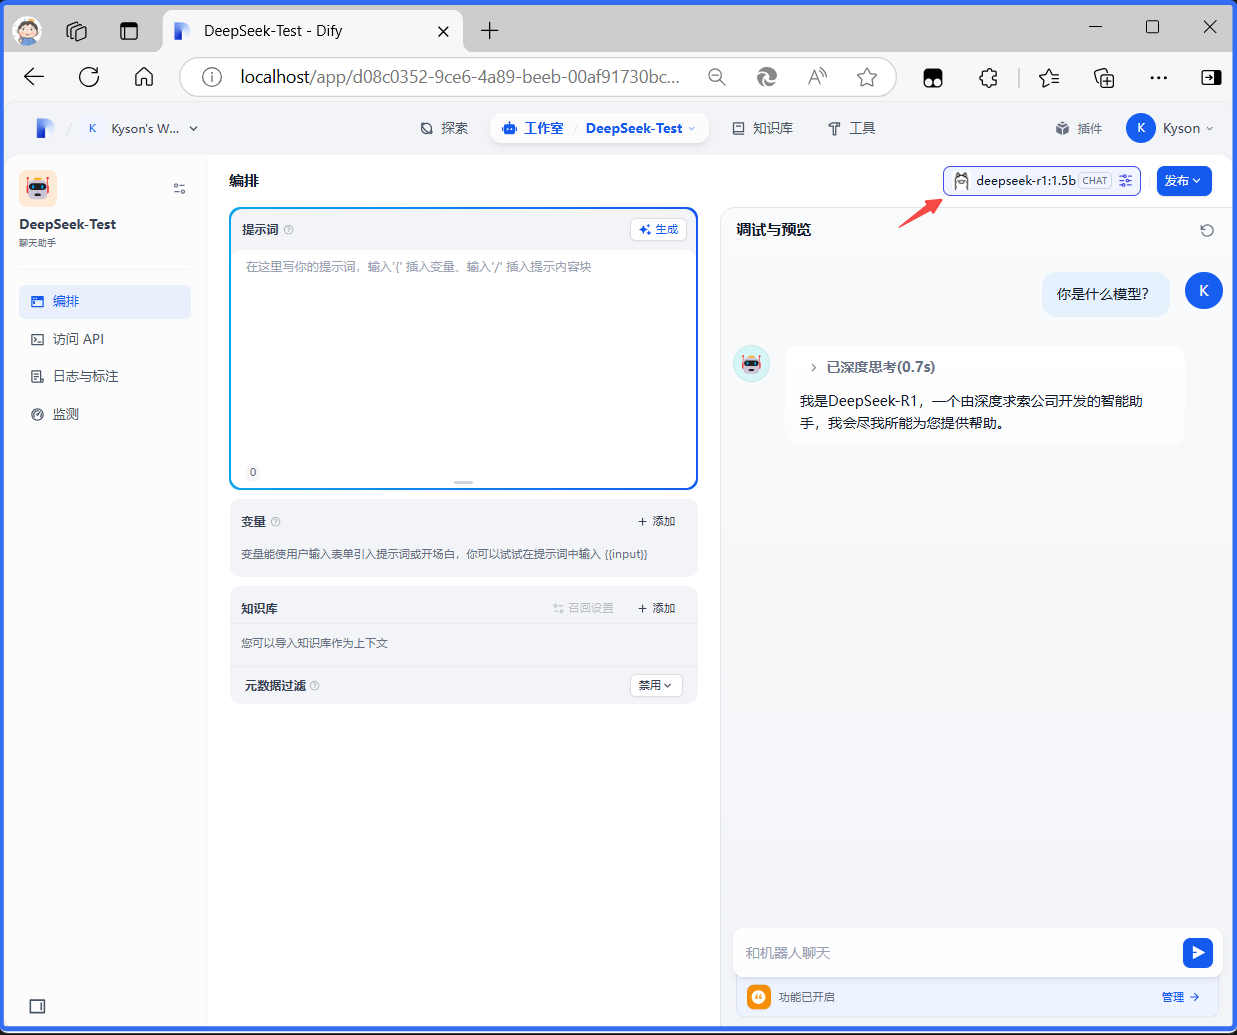Open the zoom magnifier in address bar
Screen dimensions: 1237x1035
coord(717,77)
